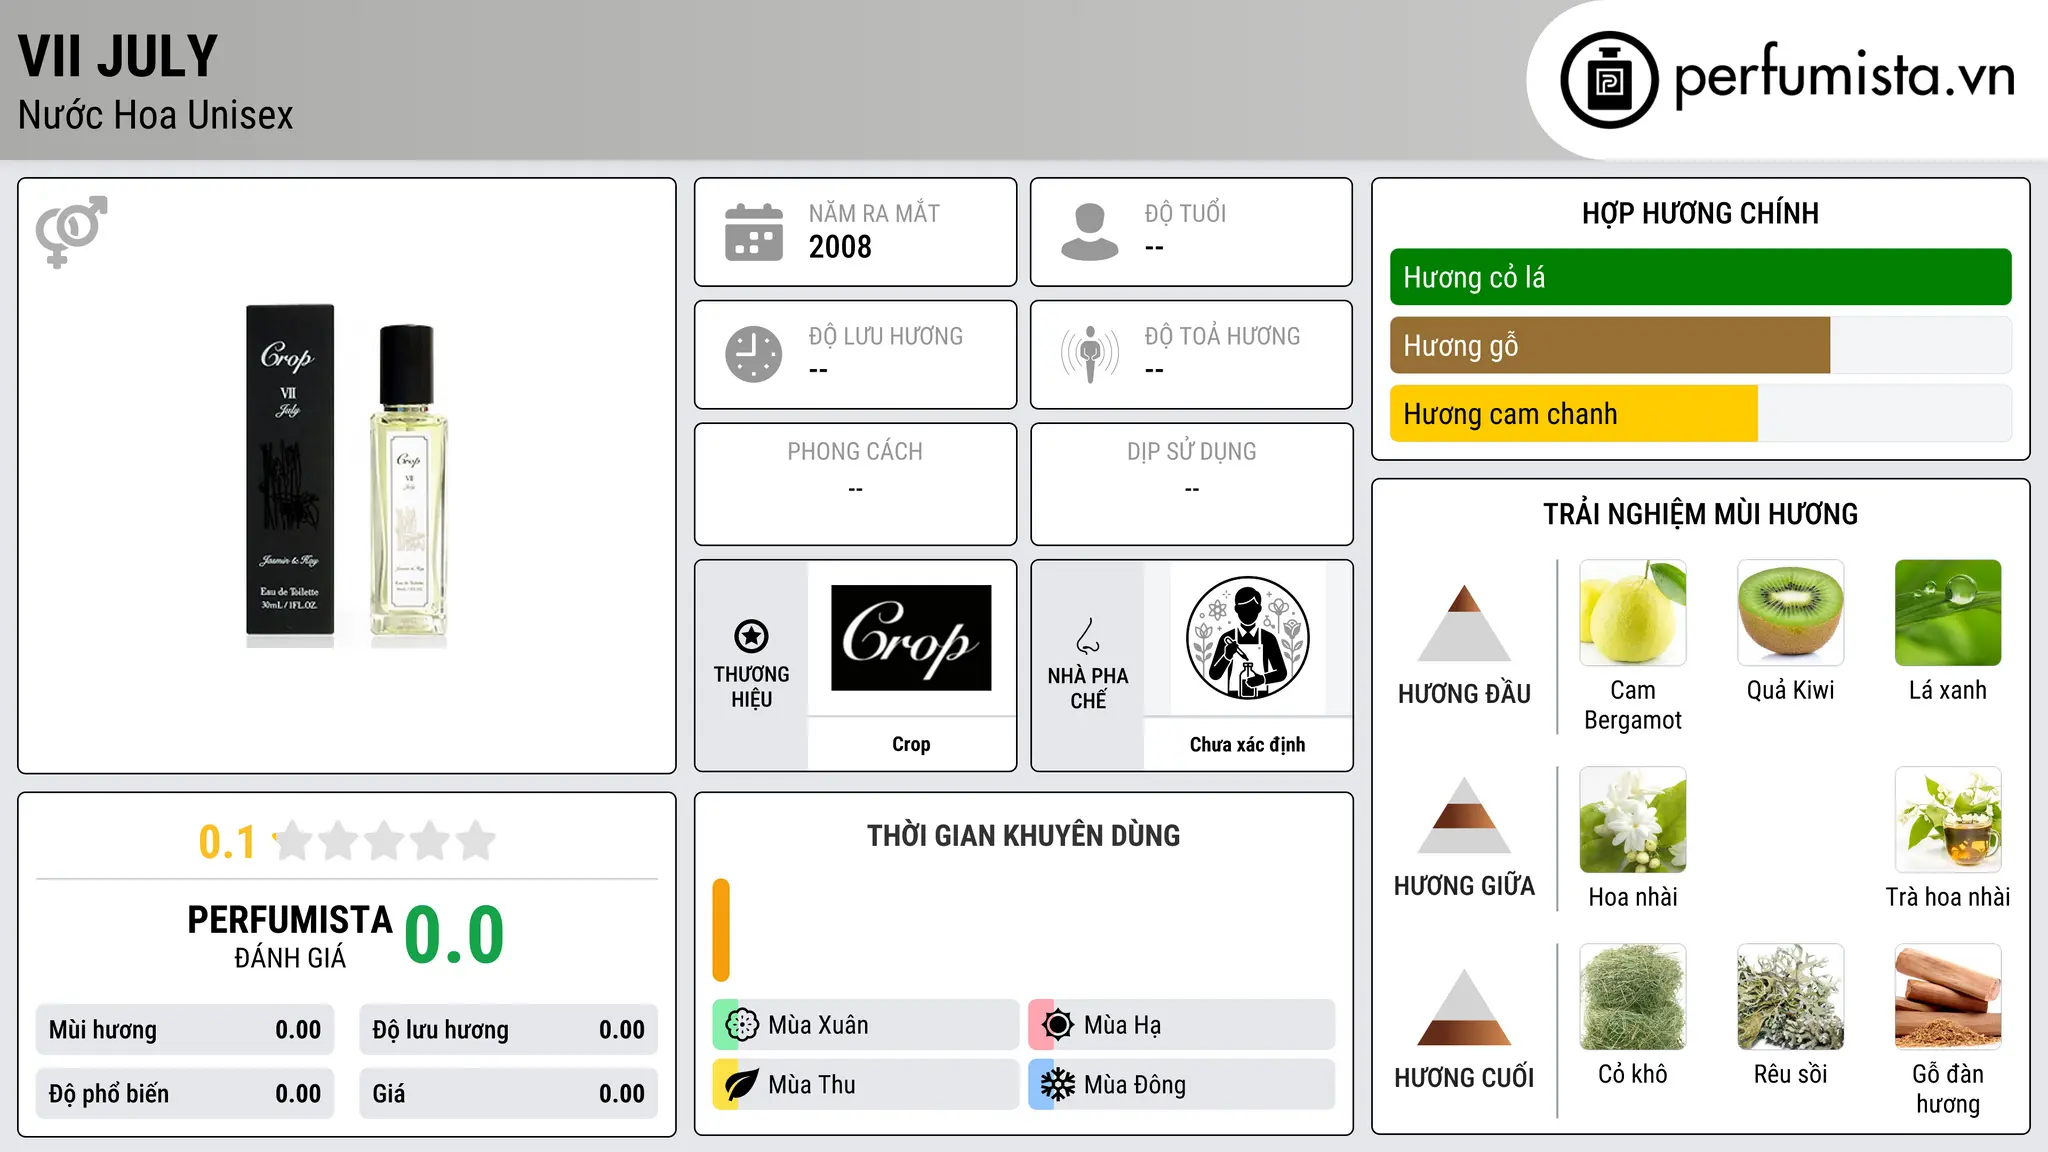Image resolution: width=2048 pixels, height=1152 pixels.
Task: Select the Cỏ khô note image
Action: coord(1633,997)
